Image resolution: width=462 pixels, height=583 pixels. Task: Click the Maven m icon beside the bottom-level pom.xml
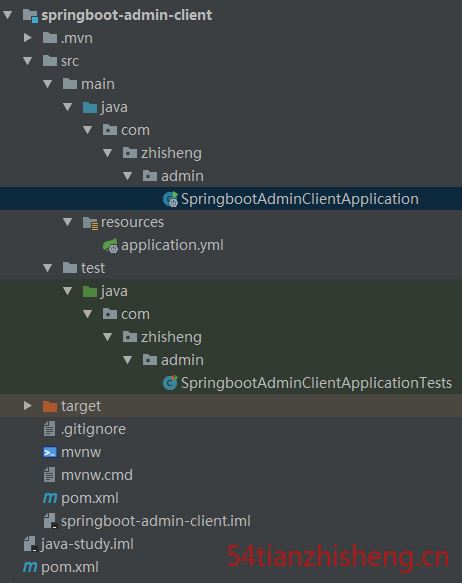pyautogui.click(x=30, y=567)
